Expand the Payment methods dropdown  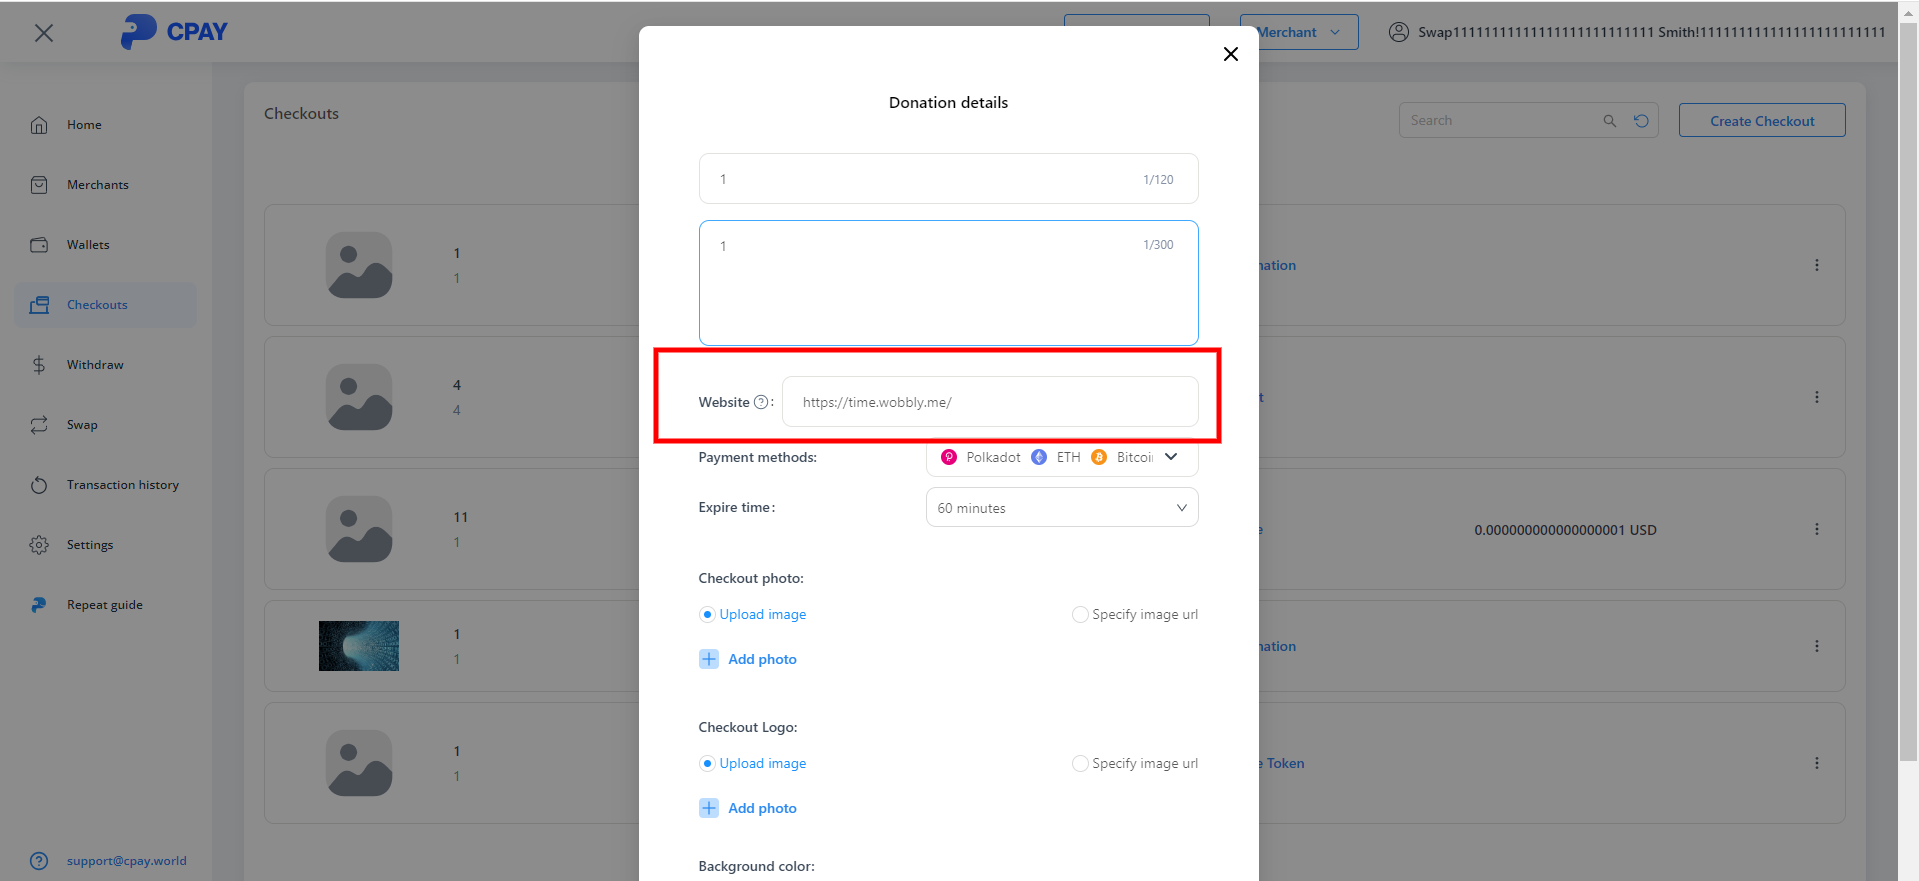[x=1171, y=457]
